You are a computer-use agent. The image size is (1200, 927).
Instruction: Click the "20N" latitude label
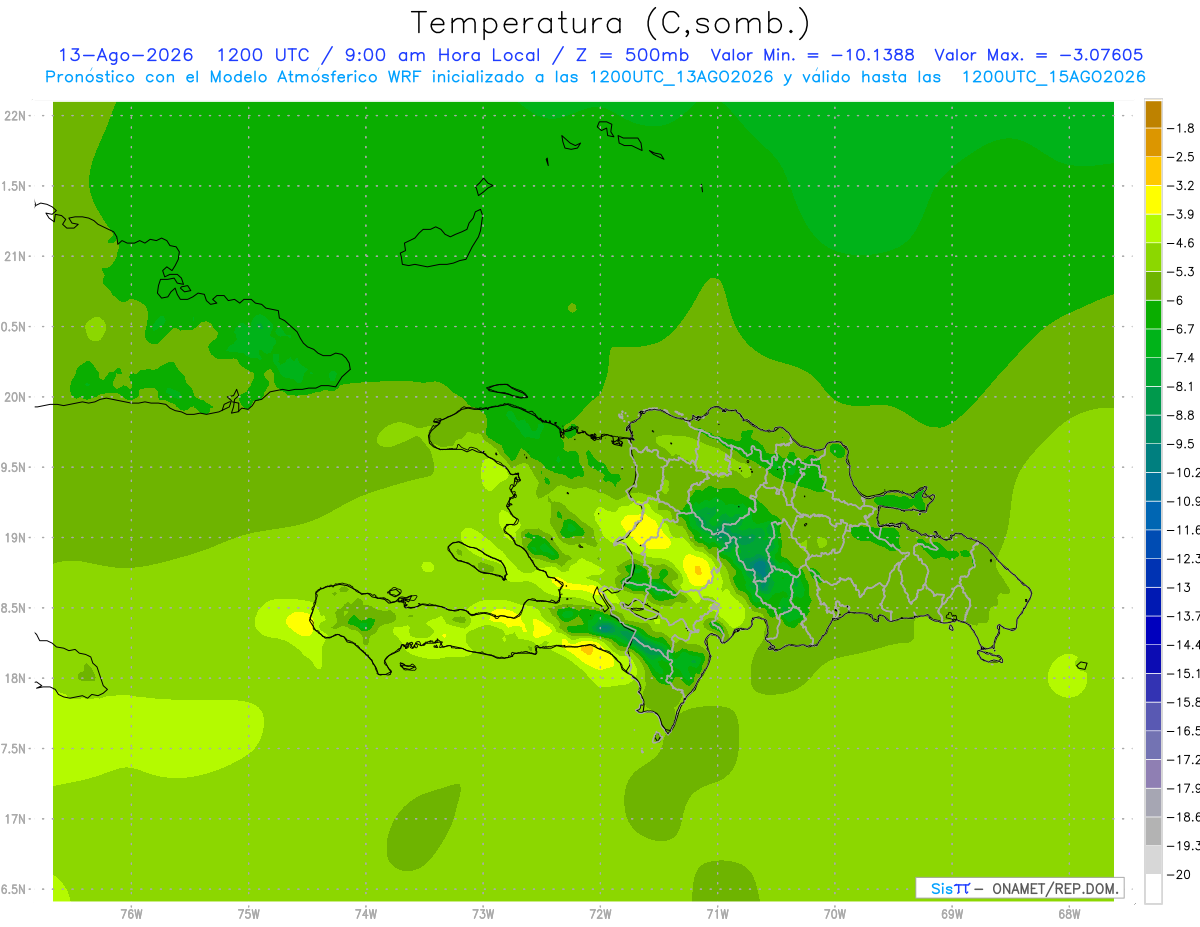click(x=16, y=397)
